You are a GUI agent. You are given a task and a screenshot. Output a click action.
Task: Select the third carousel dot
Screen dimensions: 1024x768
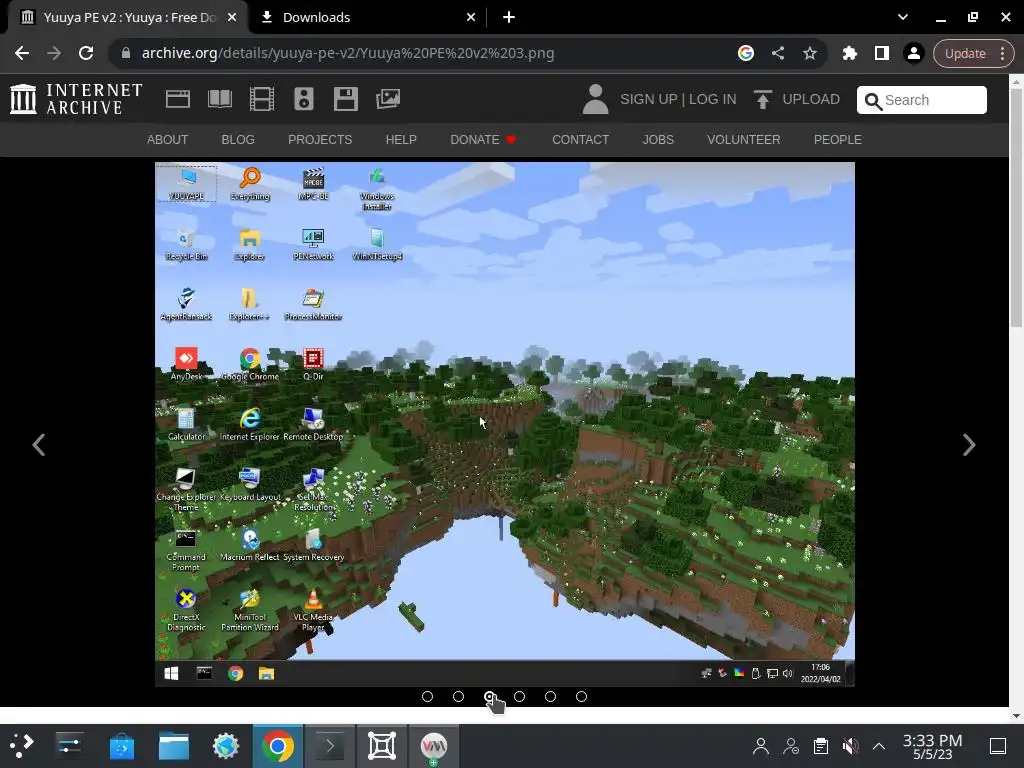489,697
